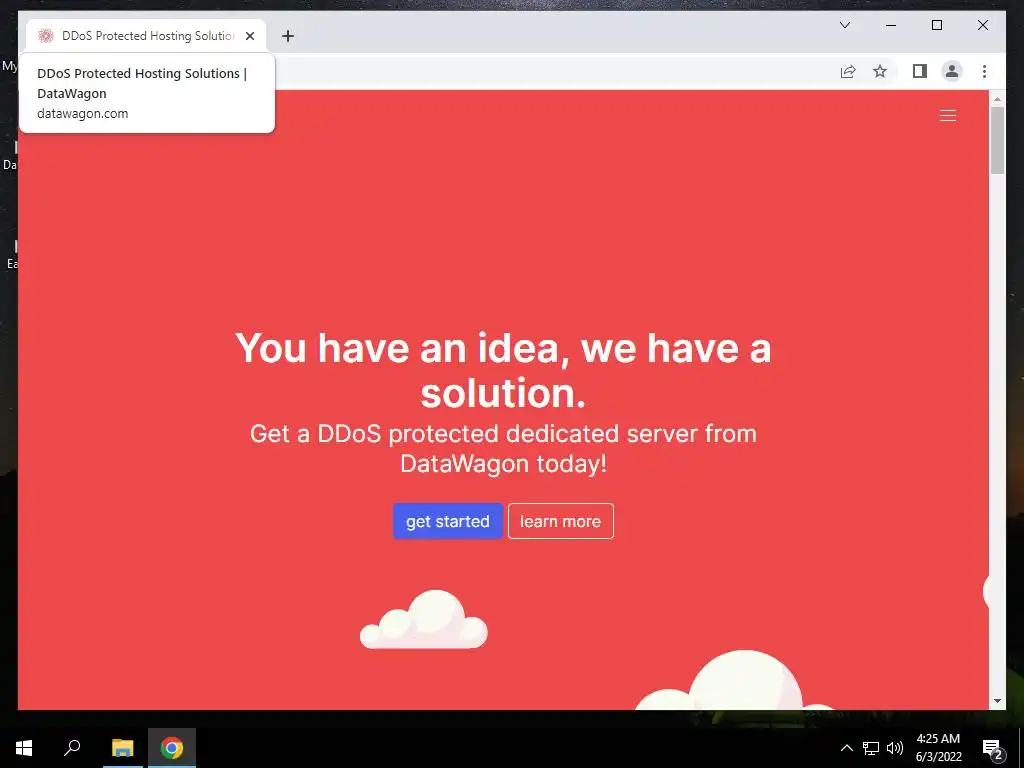Viewport: 1024px width, 768px height.
Task: Click the Chrome taskbar icon
Action: (172, 748)
